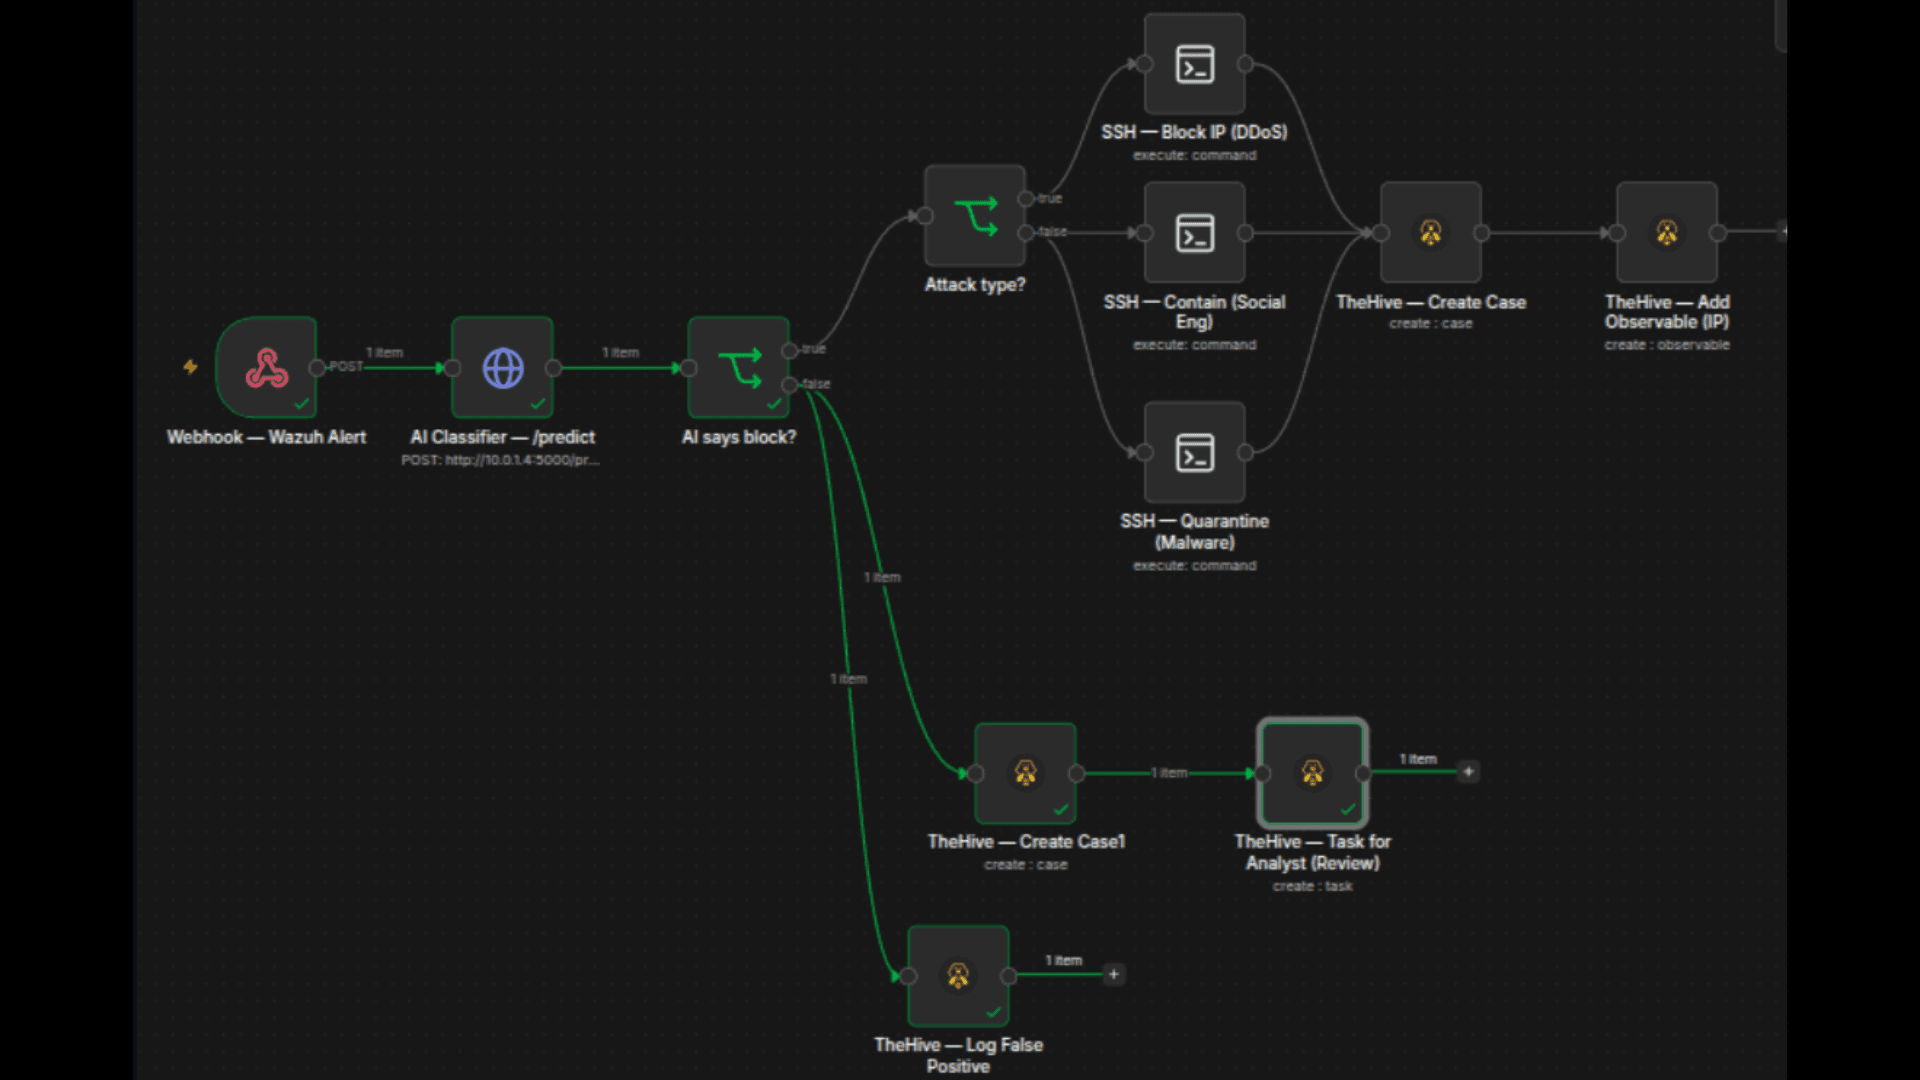Click the 'Attack type?' switch node
The image size is (1920, 1080).
(975, 215)
